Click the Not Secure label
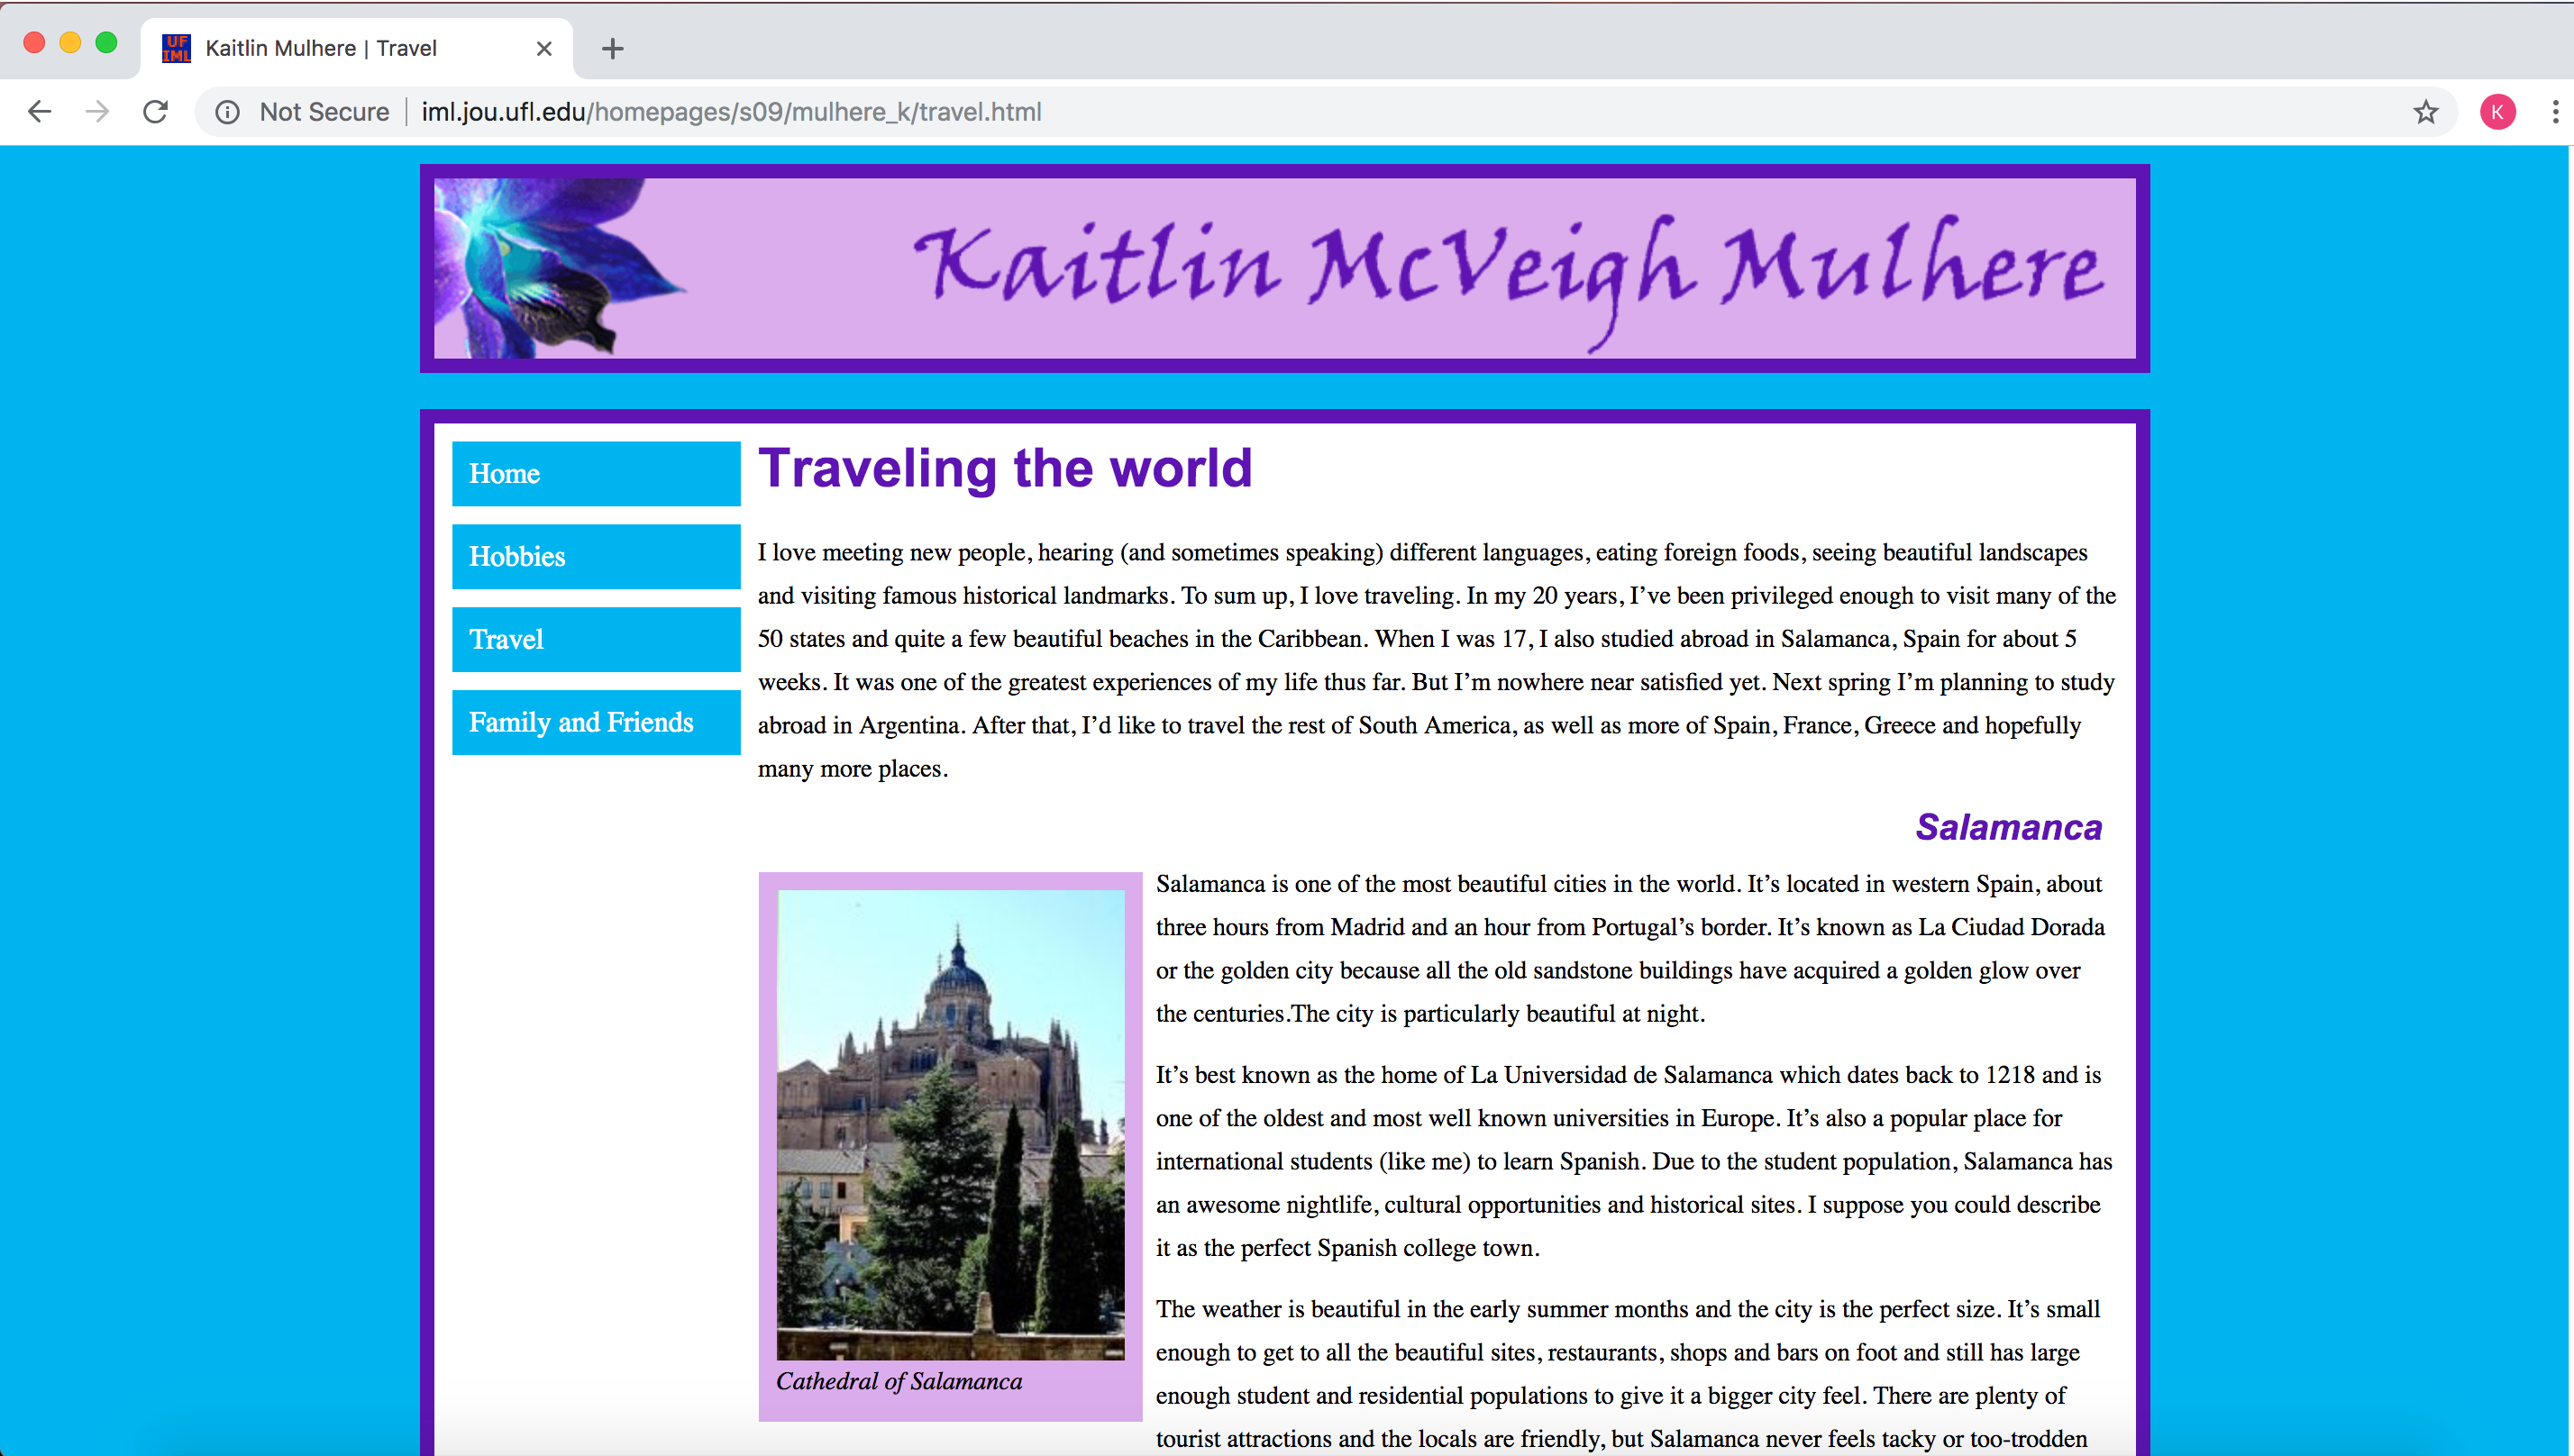This screenshot has height=1456, width=2574. (x=324, y=112)
